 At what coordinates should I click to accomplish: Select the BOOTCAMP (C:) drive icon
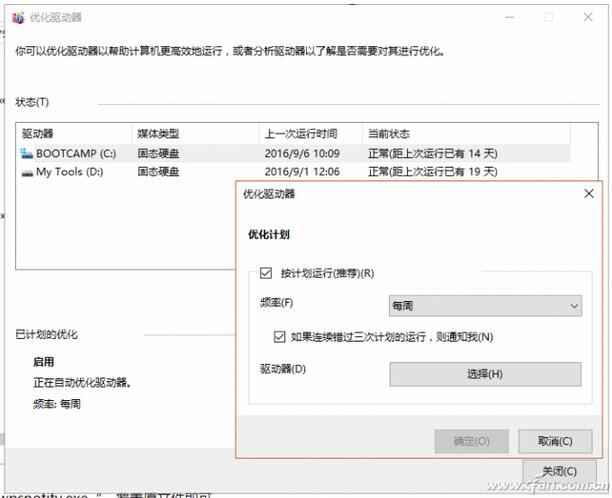coord(27,153)
